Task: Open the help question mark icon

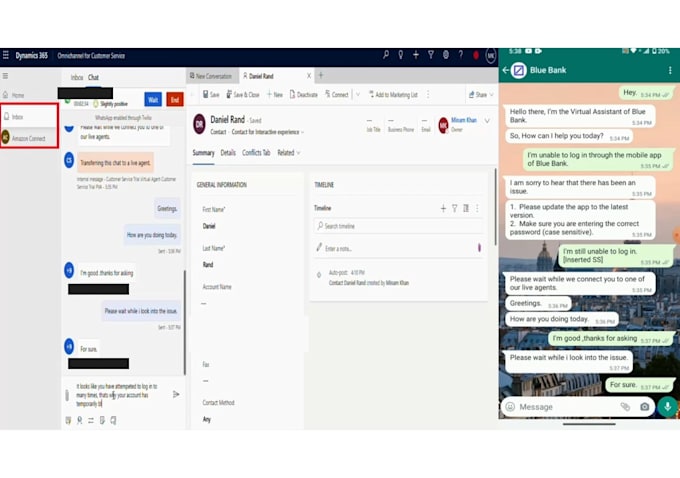Action: (461, 55)
